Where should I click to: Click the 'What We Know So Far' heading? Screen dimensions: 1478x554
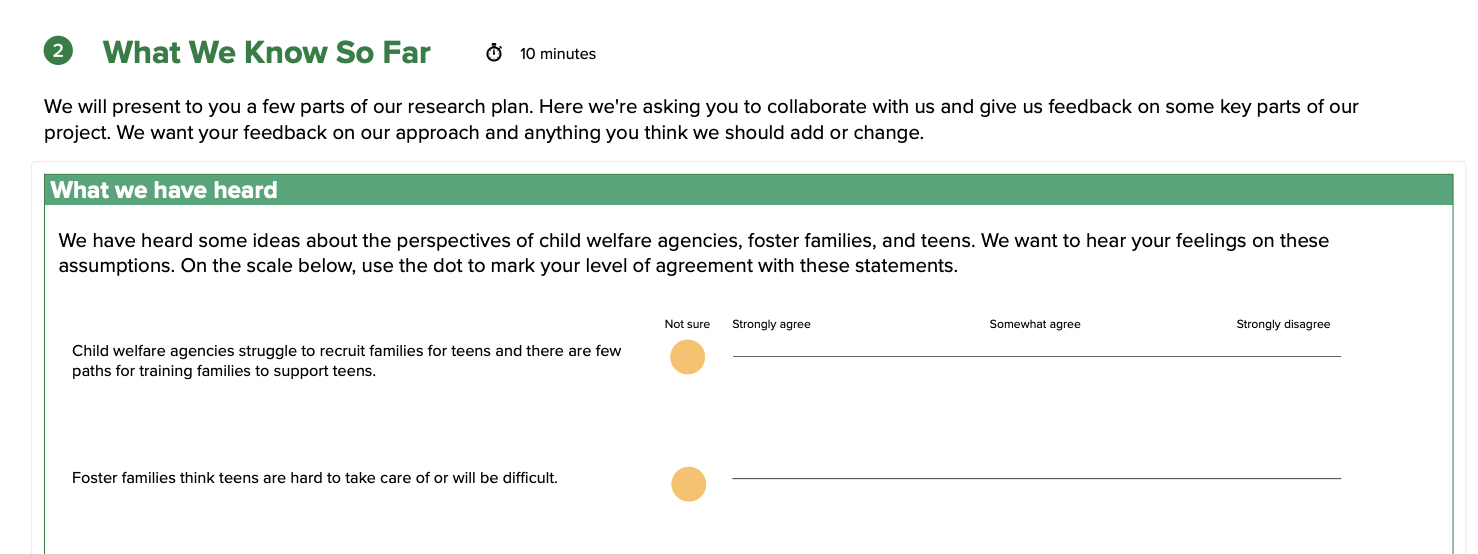click(267, 52)
